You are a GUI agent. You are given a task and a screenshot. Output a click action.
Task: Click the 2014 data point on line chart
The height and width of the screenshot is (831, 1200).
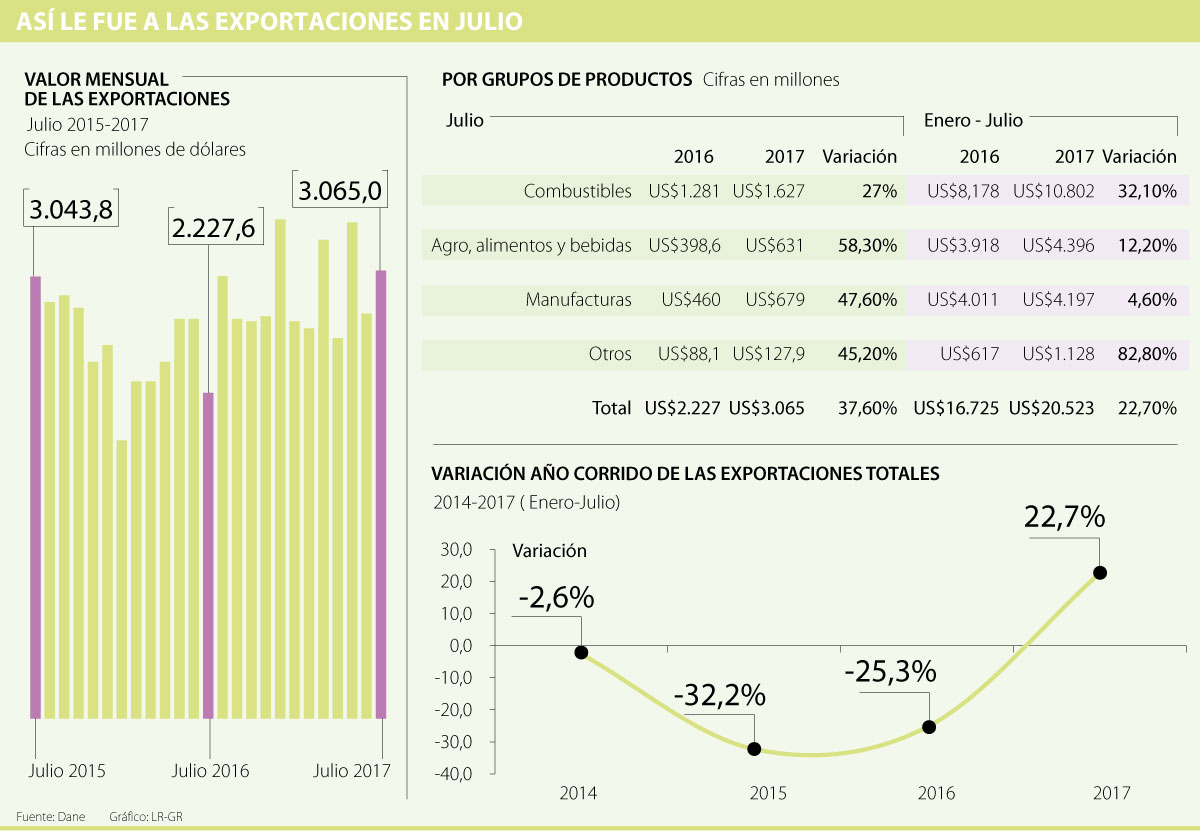click(581, 652)
